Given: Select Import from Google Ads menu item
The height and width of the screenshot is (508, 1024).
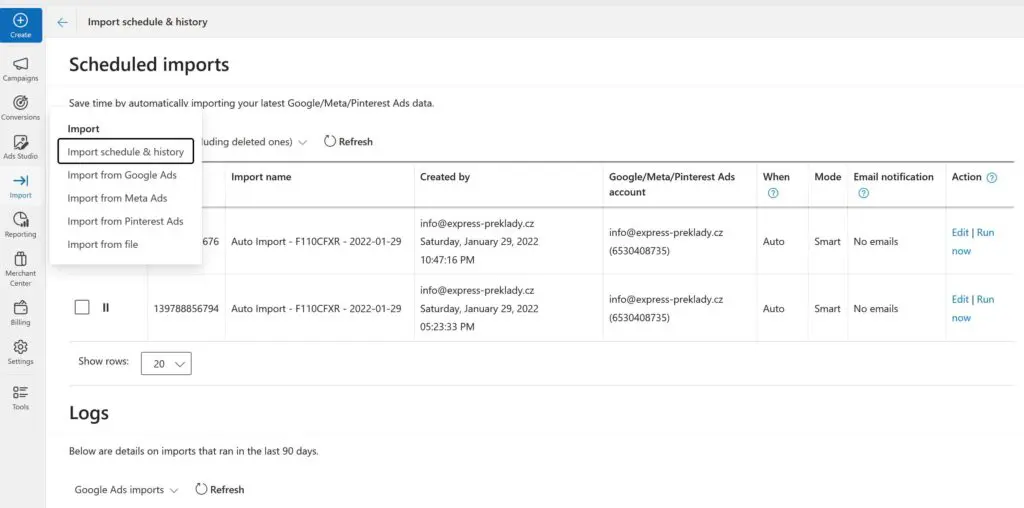Looking at the screenshot, I should [122, 175].
